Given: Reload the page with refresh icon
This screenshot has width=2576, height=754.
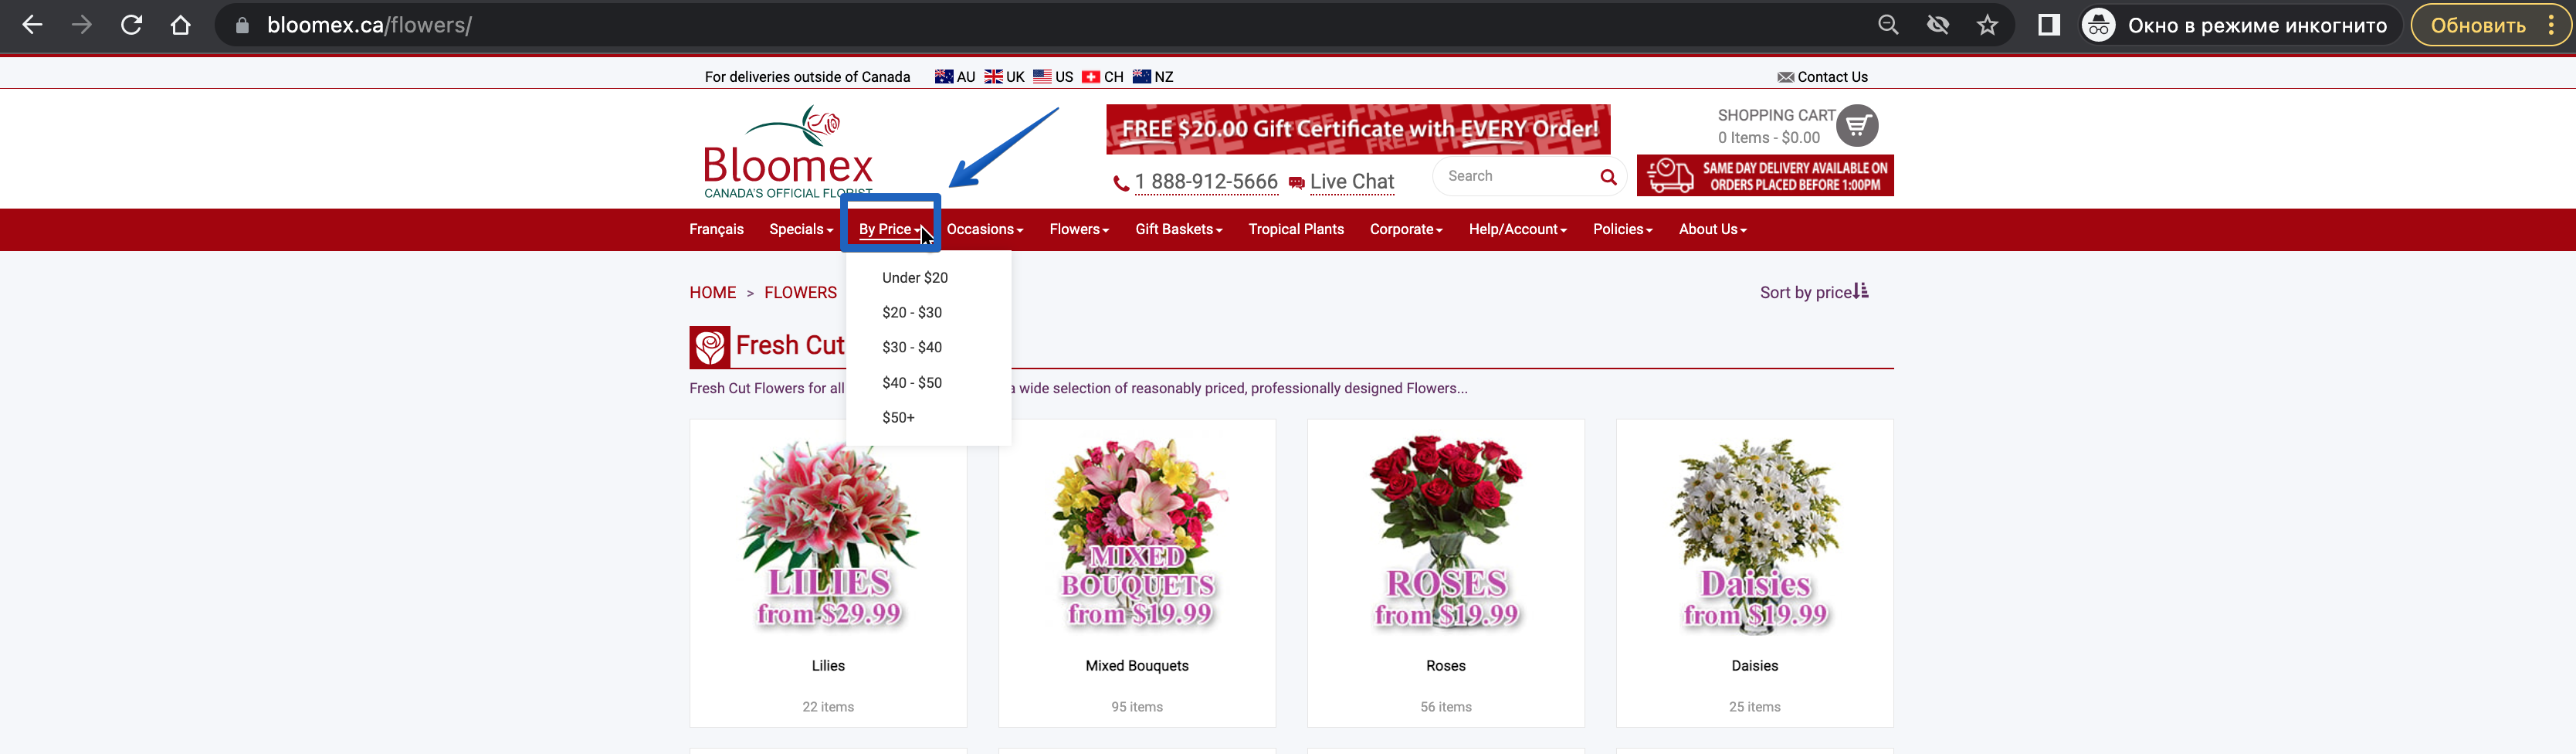Looking at the screenshot, I should point(131,25).
